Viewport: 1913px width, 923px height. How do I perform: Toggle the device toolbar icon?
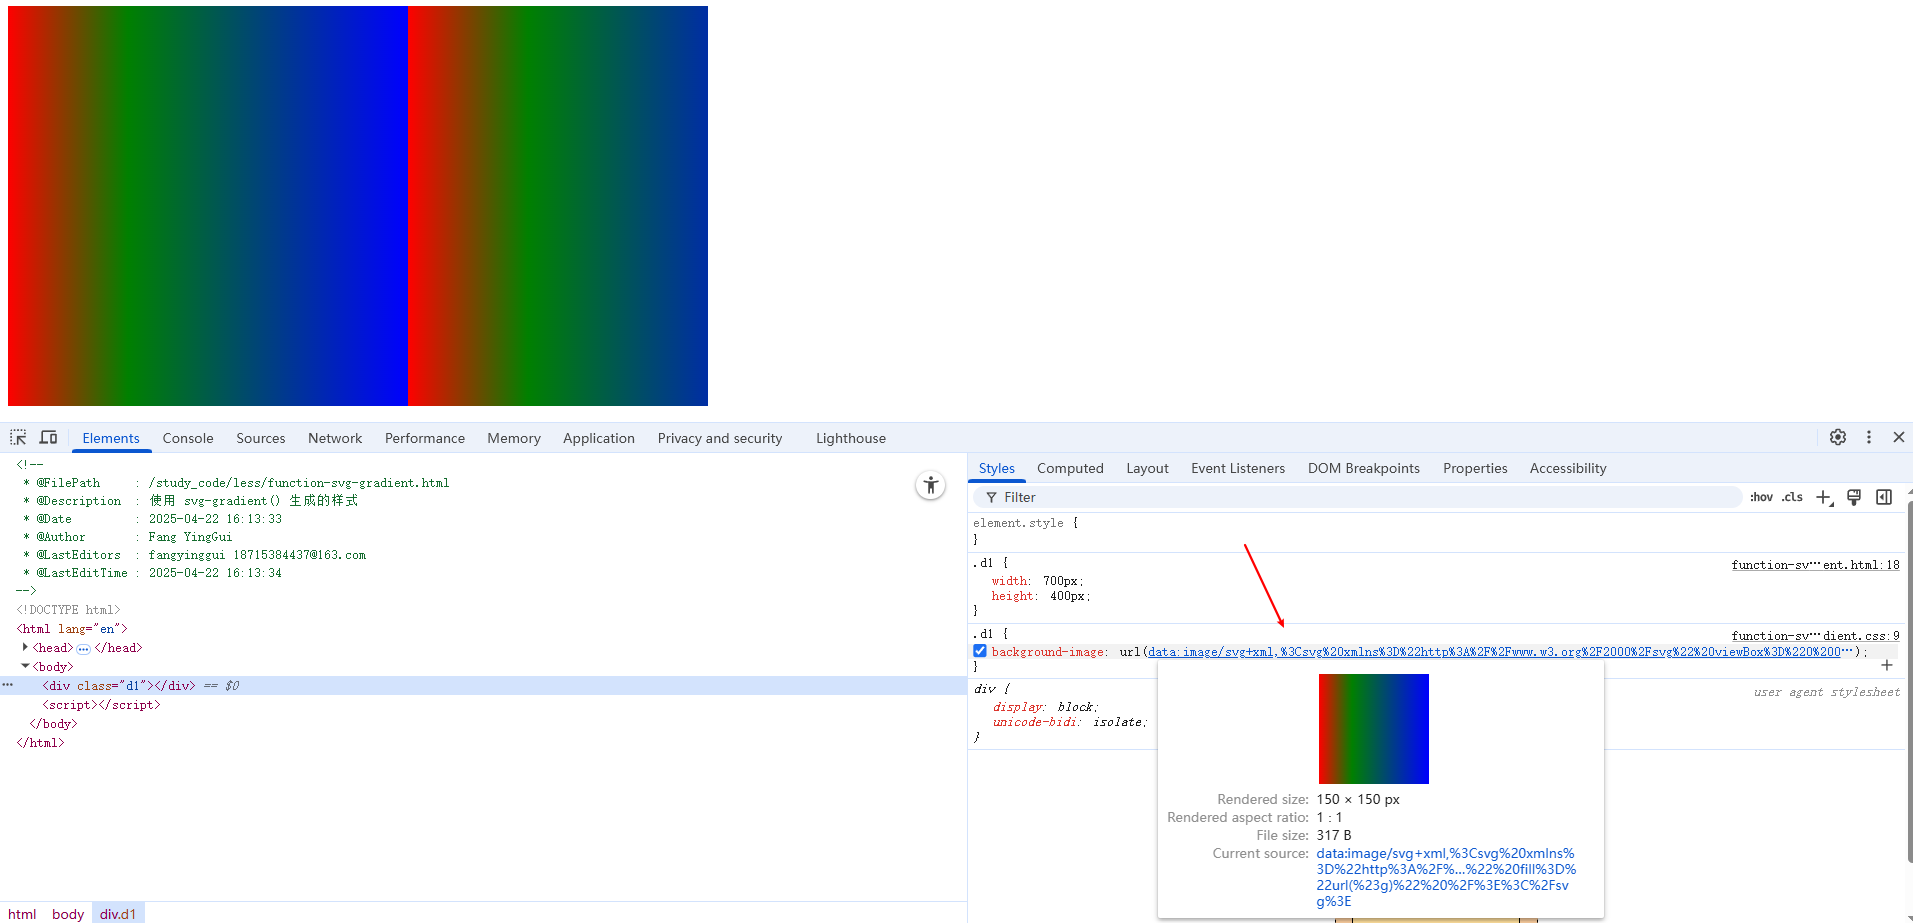coord(48,437)
